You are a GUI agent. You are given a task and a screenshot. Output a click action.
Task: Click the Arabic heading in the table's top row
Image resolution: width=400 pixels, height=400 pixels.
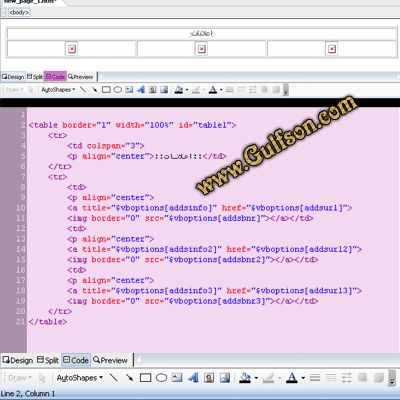click(202, 33)
